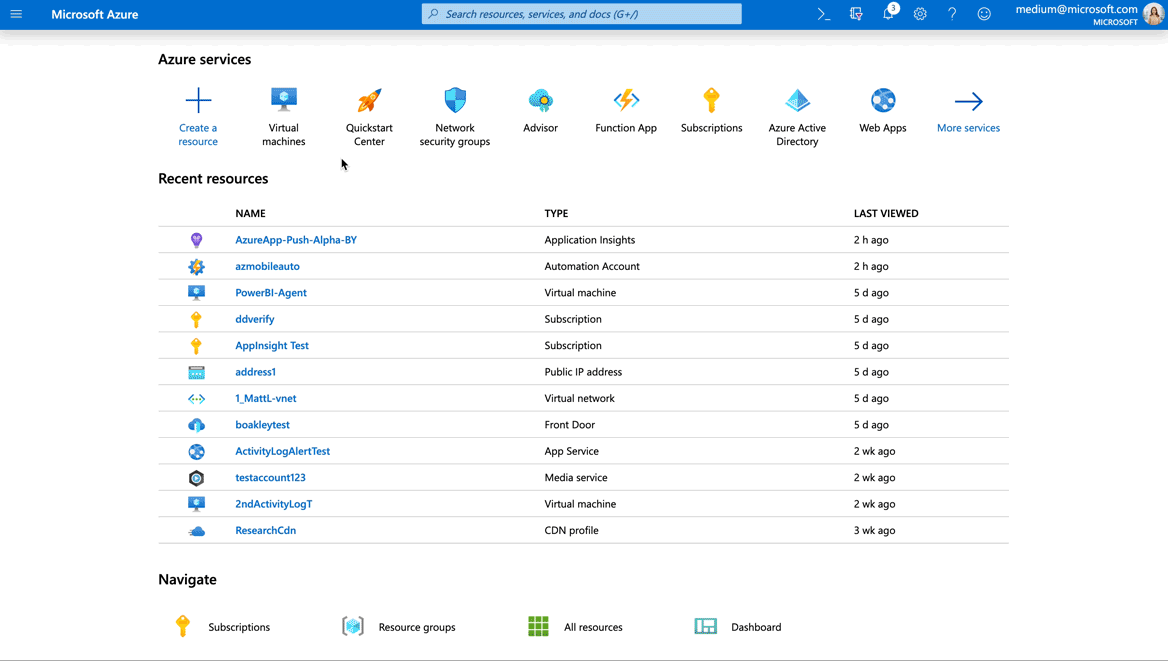Click the Front Door icon beside boakleytest
The width and height of the screenshot is (1168, 661).
coord(196,425)
